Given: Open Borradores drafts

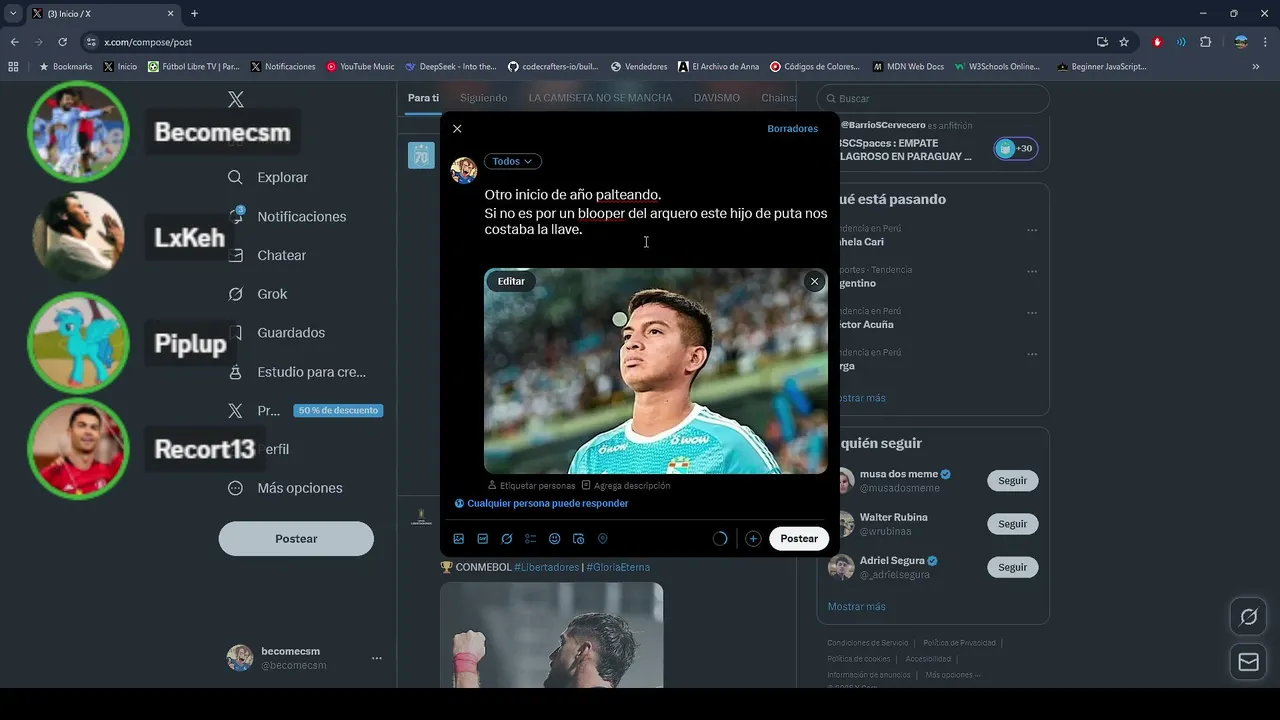Looking at the screenshot, I should 793,129.
